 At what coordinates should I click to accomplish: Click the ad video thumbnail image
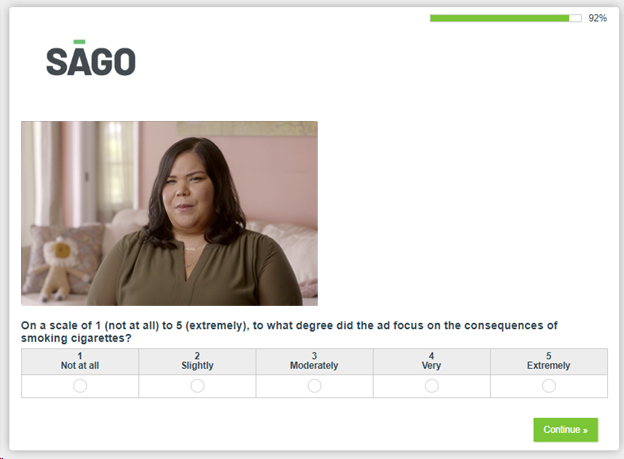click(x=170, y=213)
